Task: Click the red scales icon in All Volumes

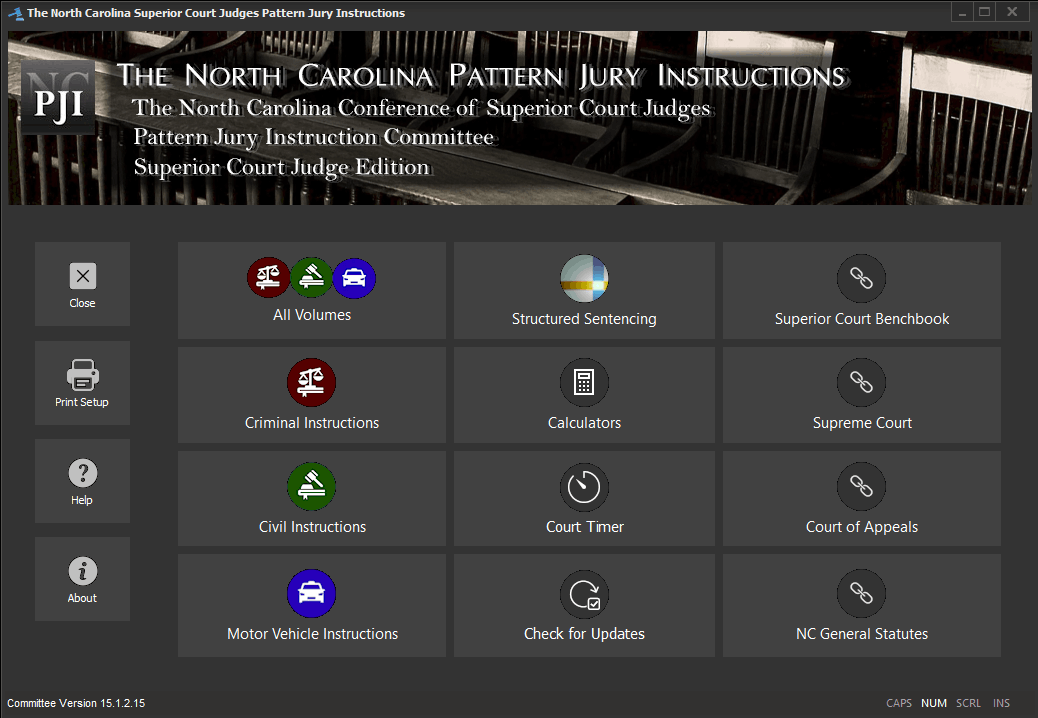Action: pos(268,278)
